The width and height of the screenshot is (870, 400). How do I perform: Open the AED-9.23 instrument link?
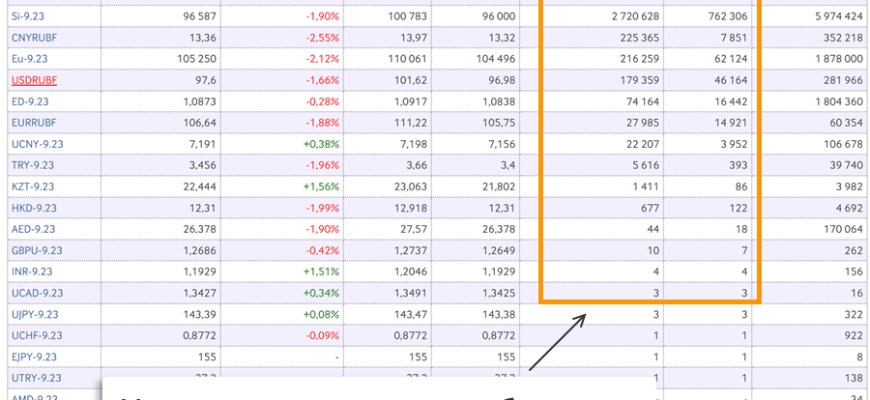click(x=33, y=229)
